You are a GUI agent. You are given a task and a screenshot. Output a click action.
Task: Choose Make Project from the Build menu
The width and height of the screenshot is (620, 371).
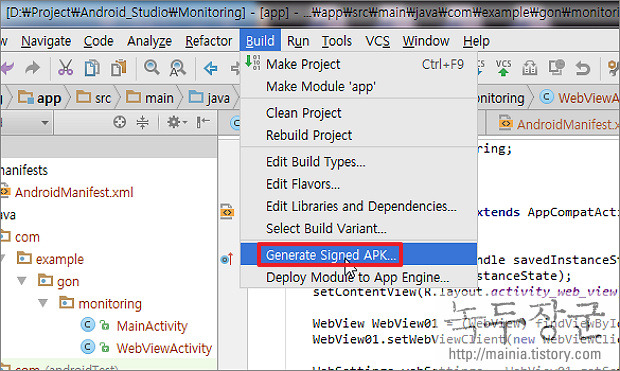coord(358,64)
